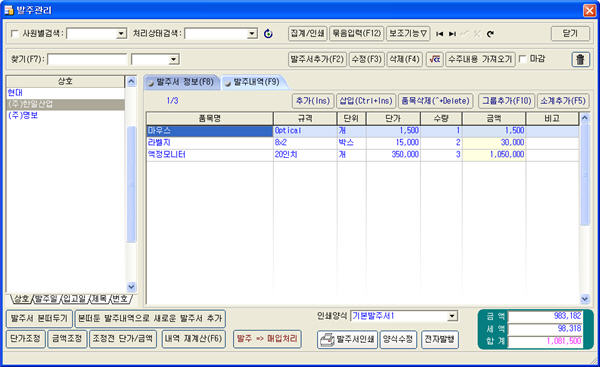This screenshot has width=600, height=367.
Task: Click the refresh icon beside 처리상태검색
Action: pos(268,34)
